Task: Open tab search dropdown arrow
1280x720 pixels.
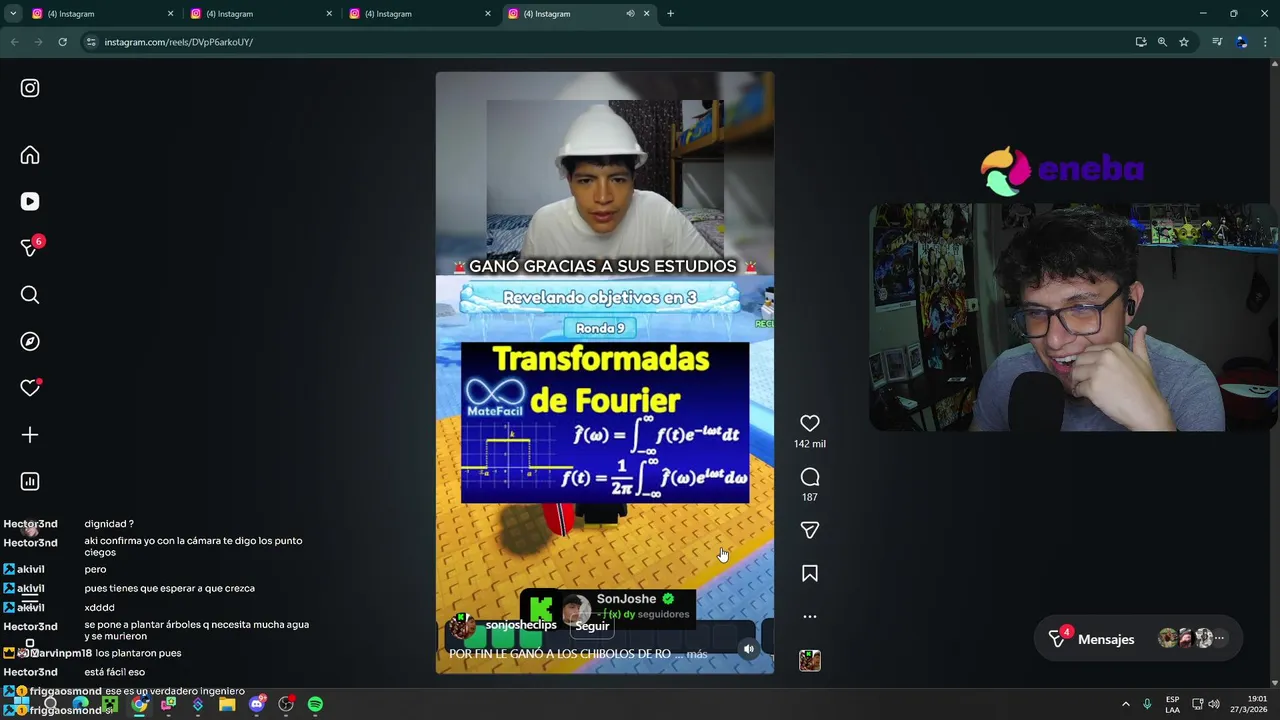Action: pyautogui.click(x=13, y=14)
